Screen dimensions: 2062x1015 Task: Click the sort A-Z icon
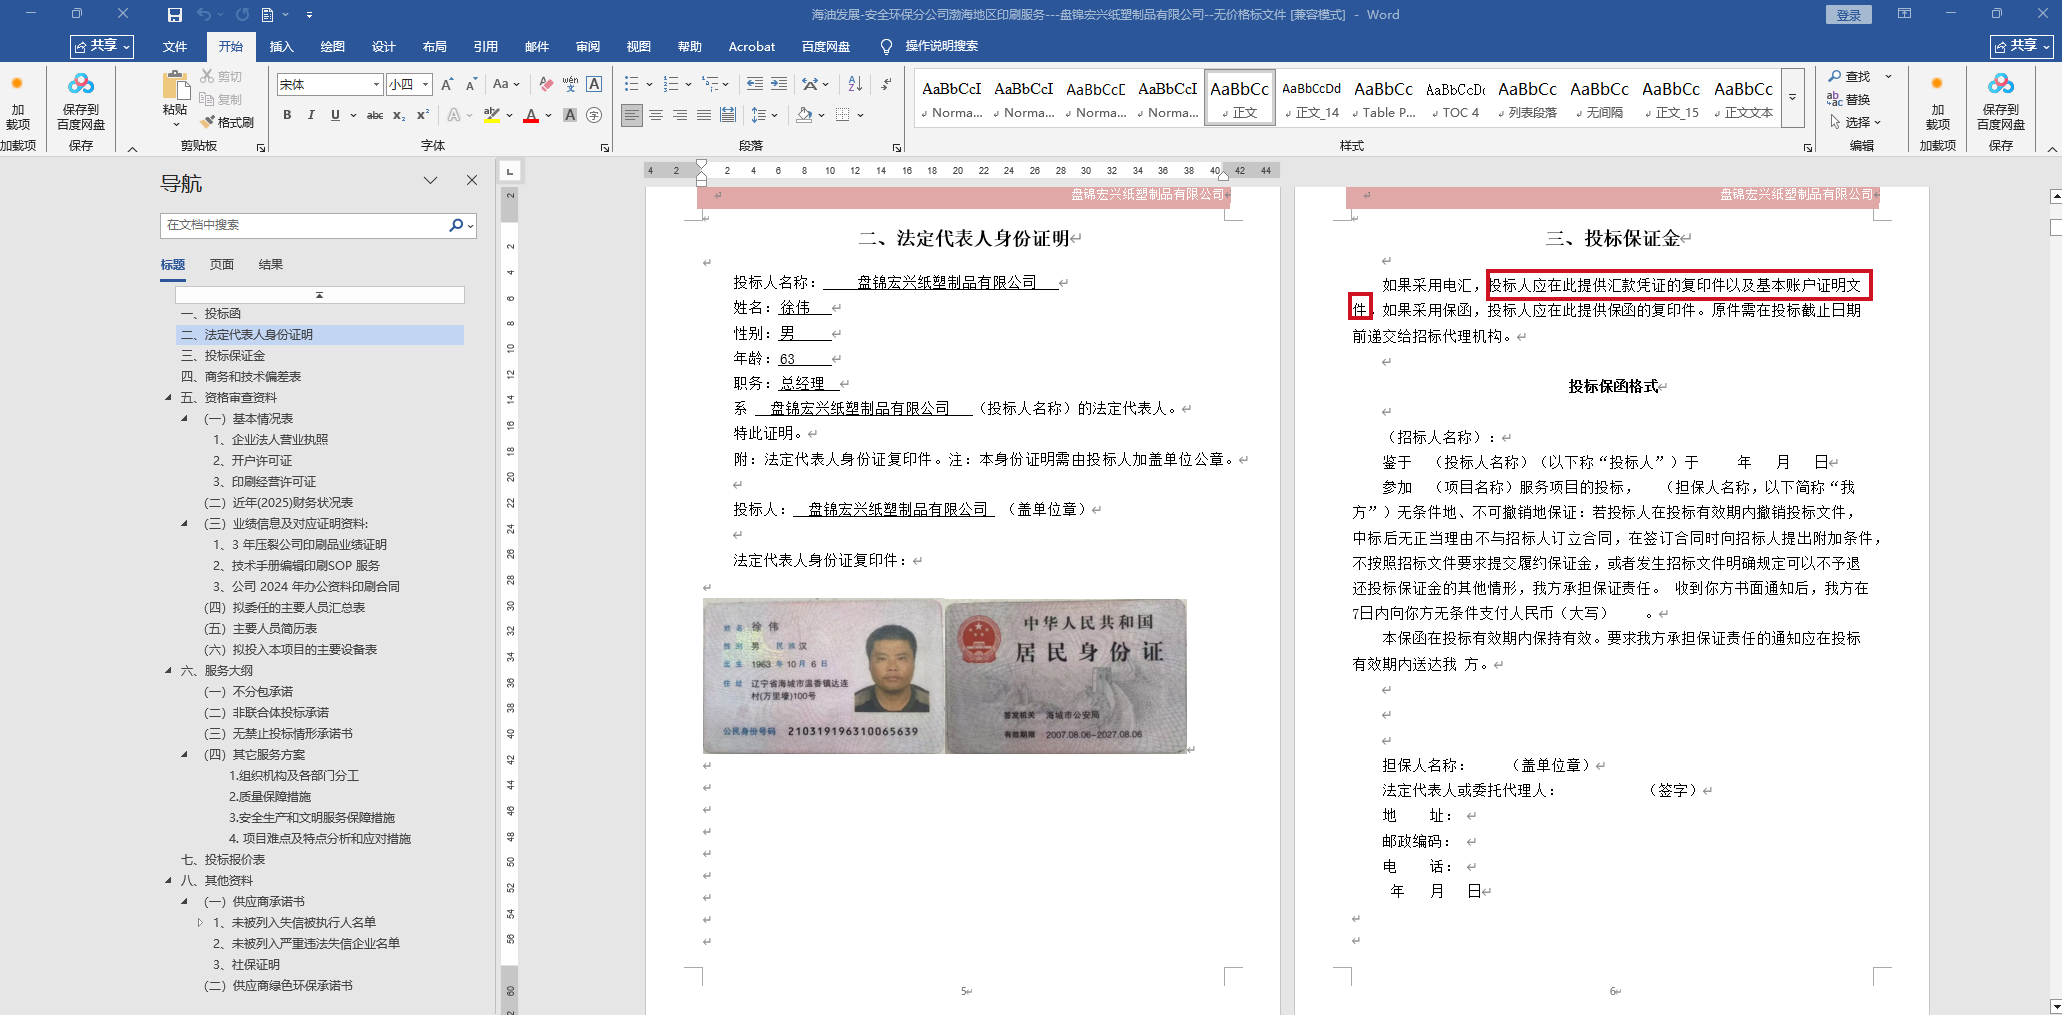pos(855,84)
